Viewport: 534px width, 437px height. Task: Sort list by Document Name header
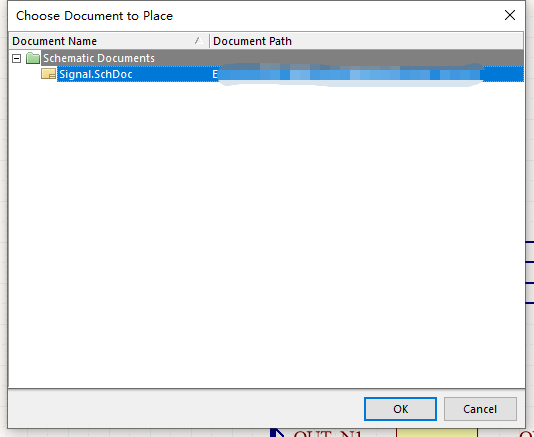click(109, 41)
